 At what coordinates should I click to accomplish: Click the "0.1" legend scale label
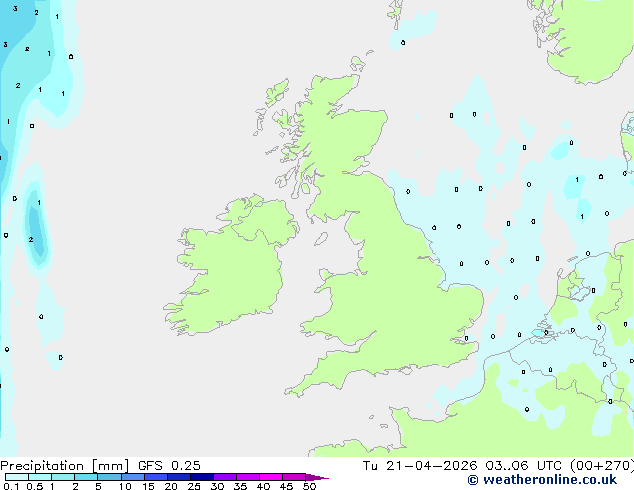pyautogui.click(x=11, y=486)
